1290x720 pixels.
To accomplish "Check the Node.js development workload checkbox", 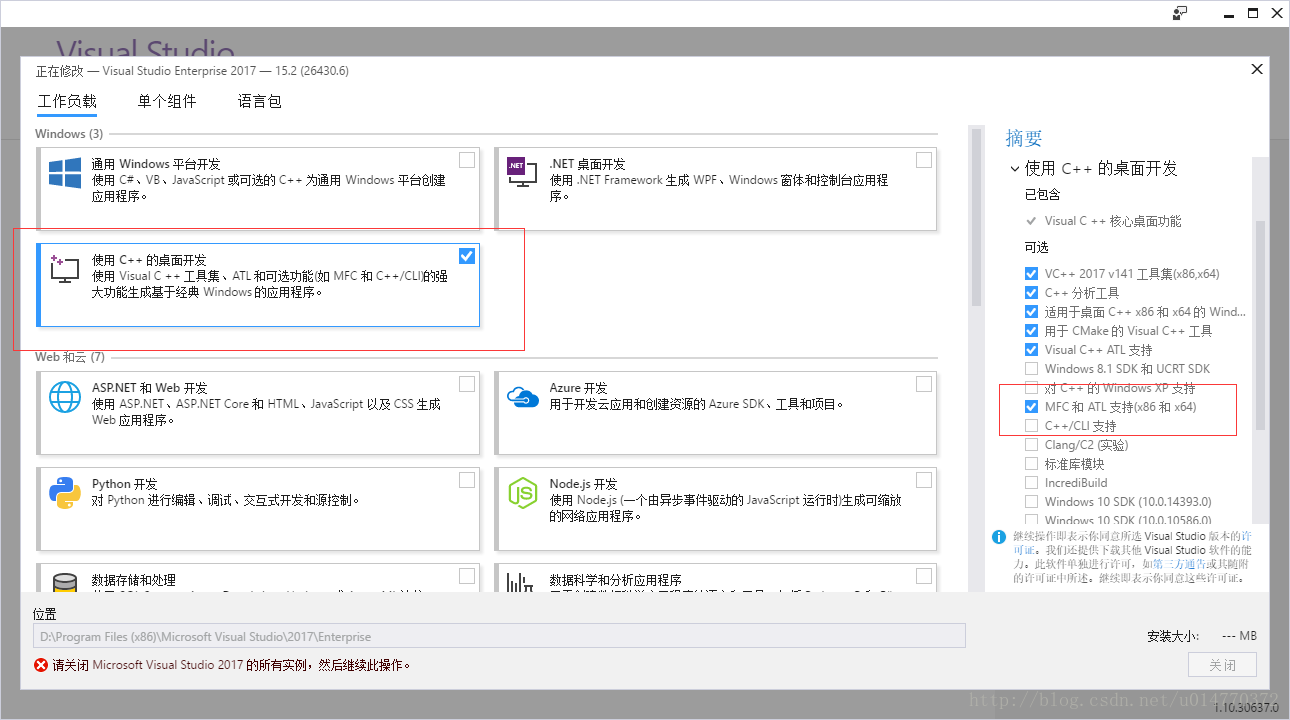I will click(x=924, y=480).
